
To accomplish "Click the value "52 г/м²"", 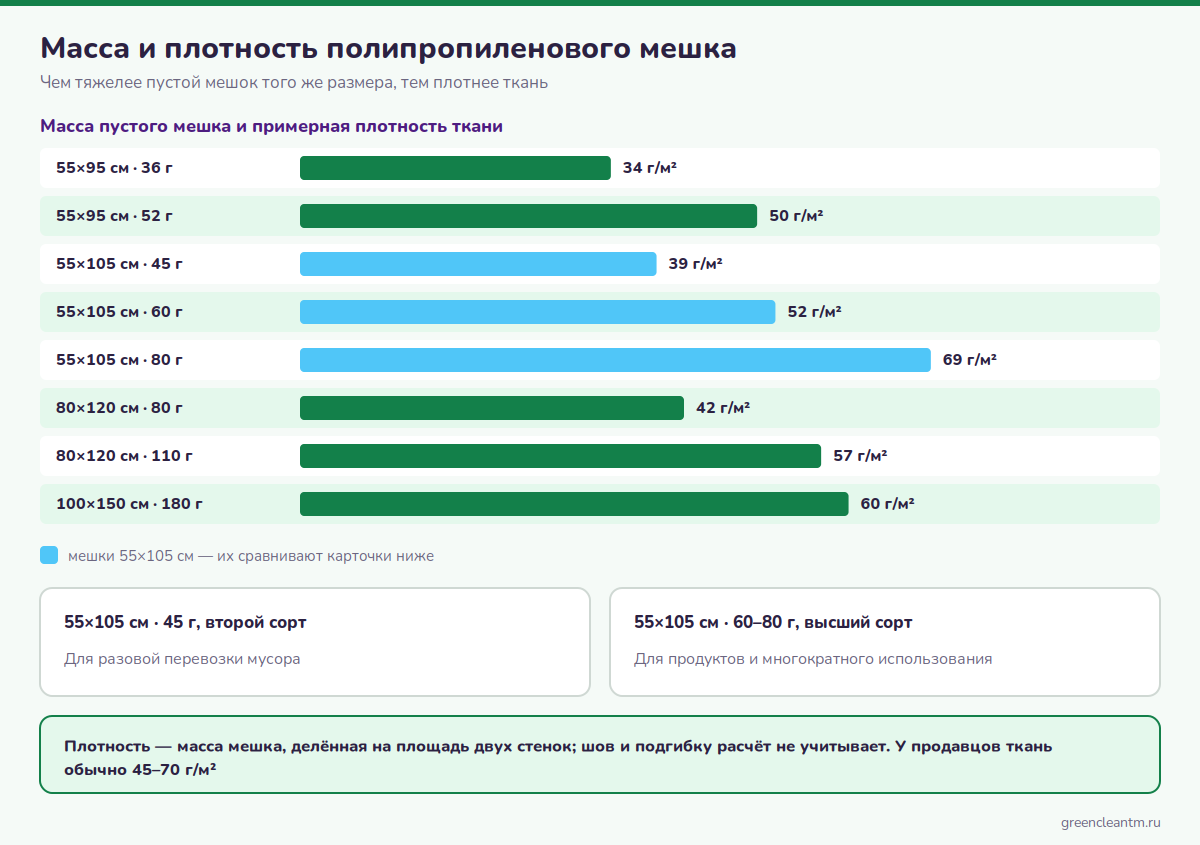I will pos(814,312).
